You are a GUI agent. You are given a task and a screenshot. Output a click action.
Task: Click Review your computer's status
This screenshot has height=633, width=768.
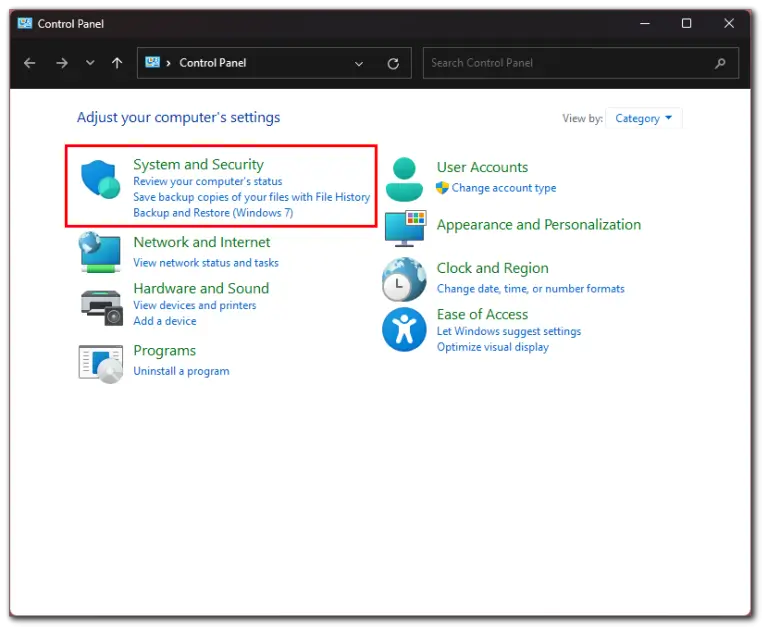[x=208, y=181]
